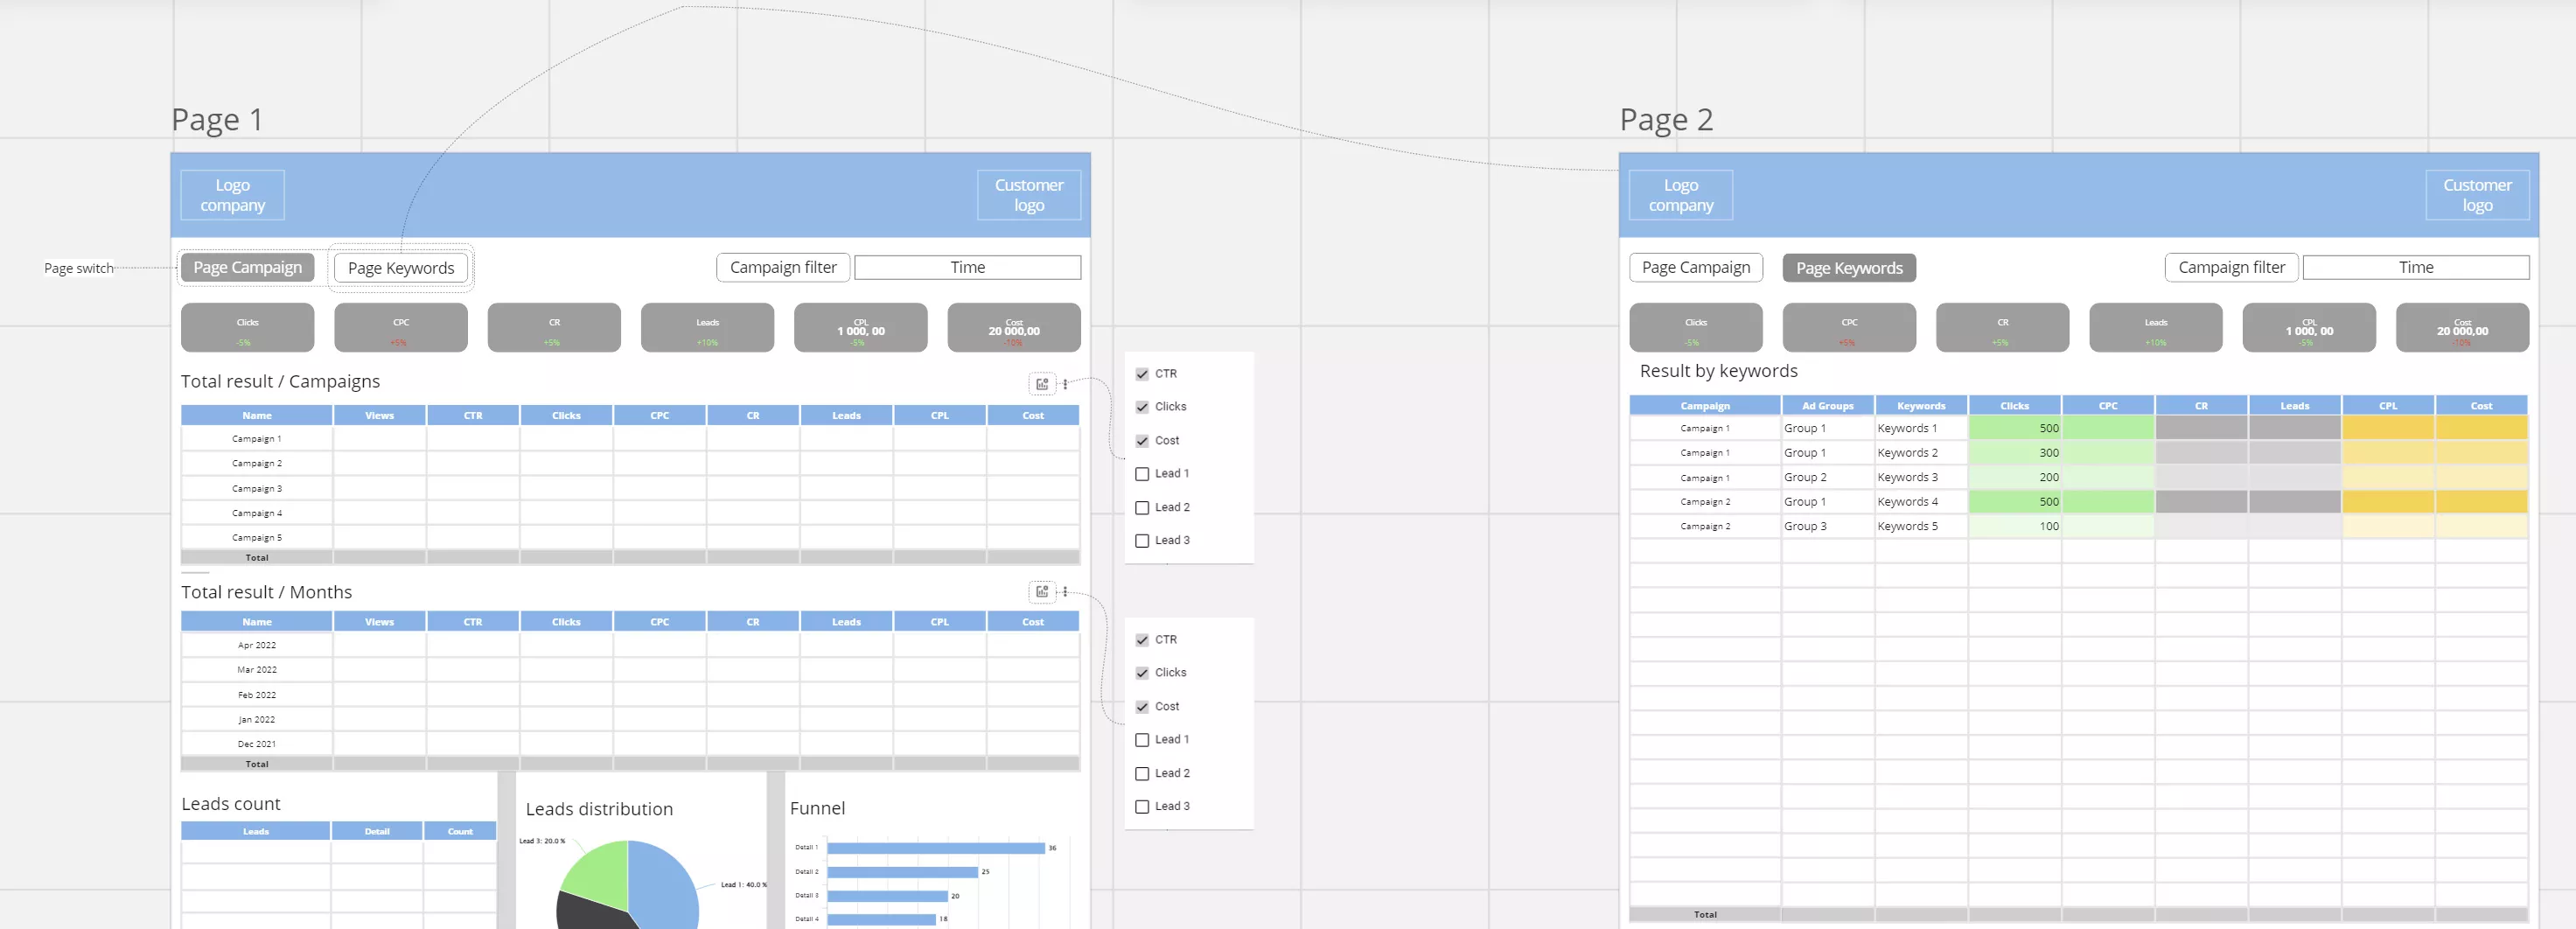This screenshot has height=929, width=2576.
Task: Click the Result by keywords heading
Action: pos(1718,371)
